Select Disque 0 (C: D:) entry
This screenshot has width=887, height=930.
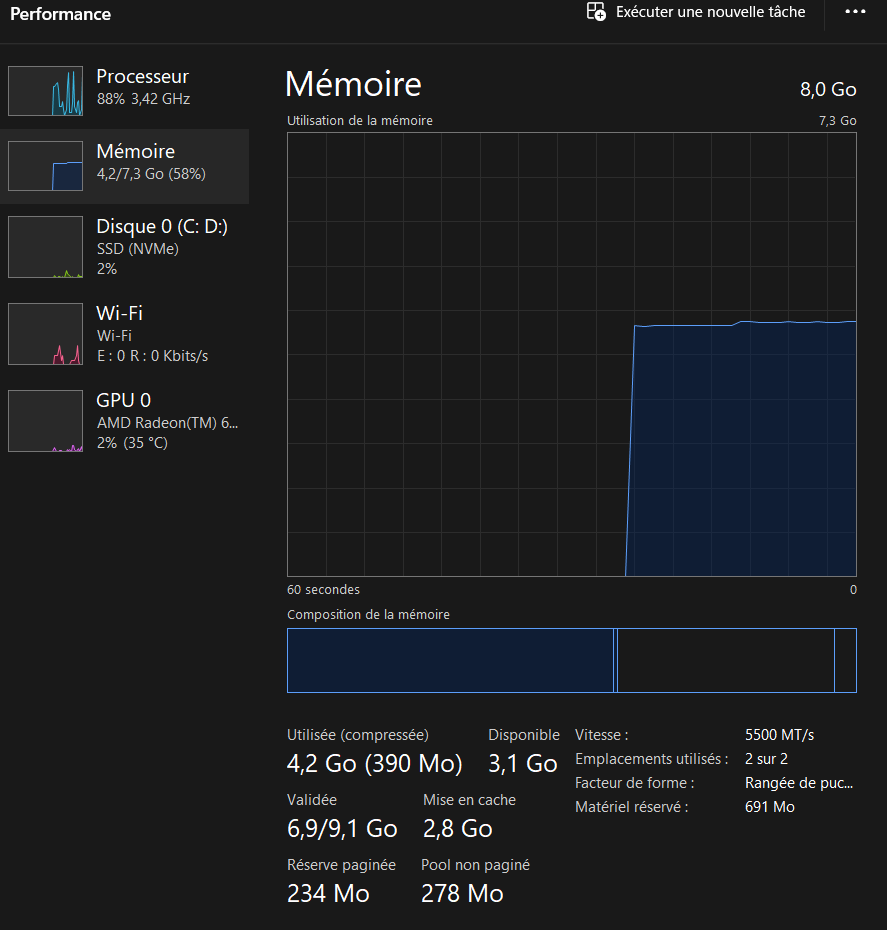click(162, 227)
